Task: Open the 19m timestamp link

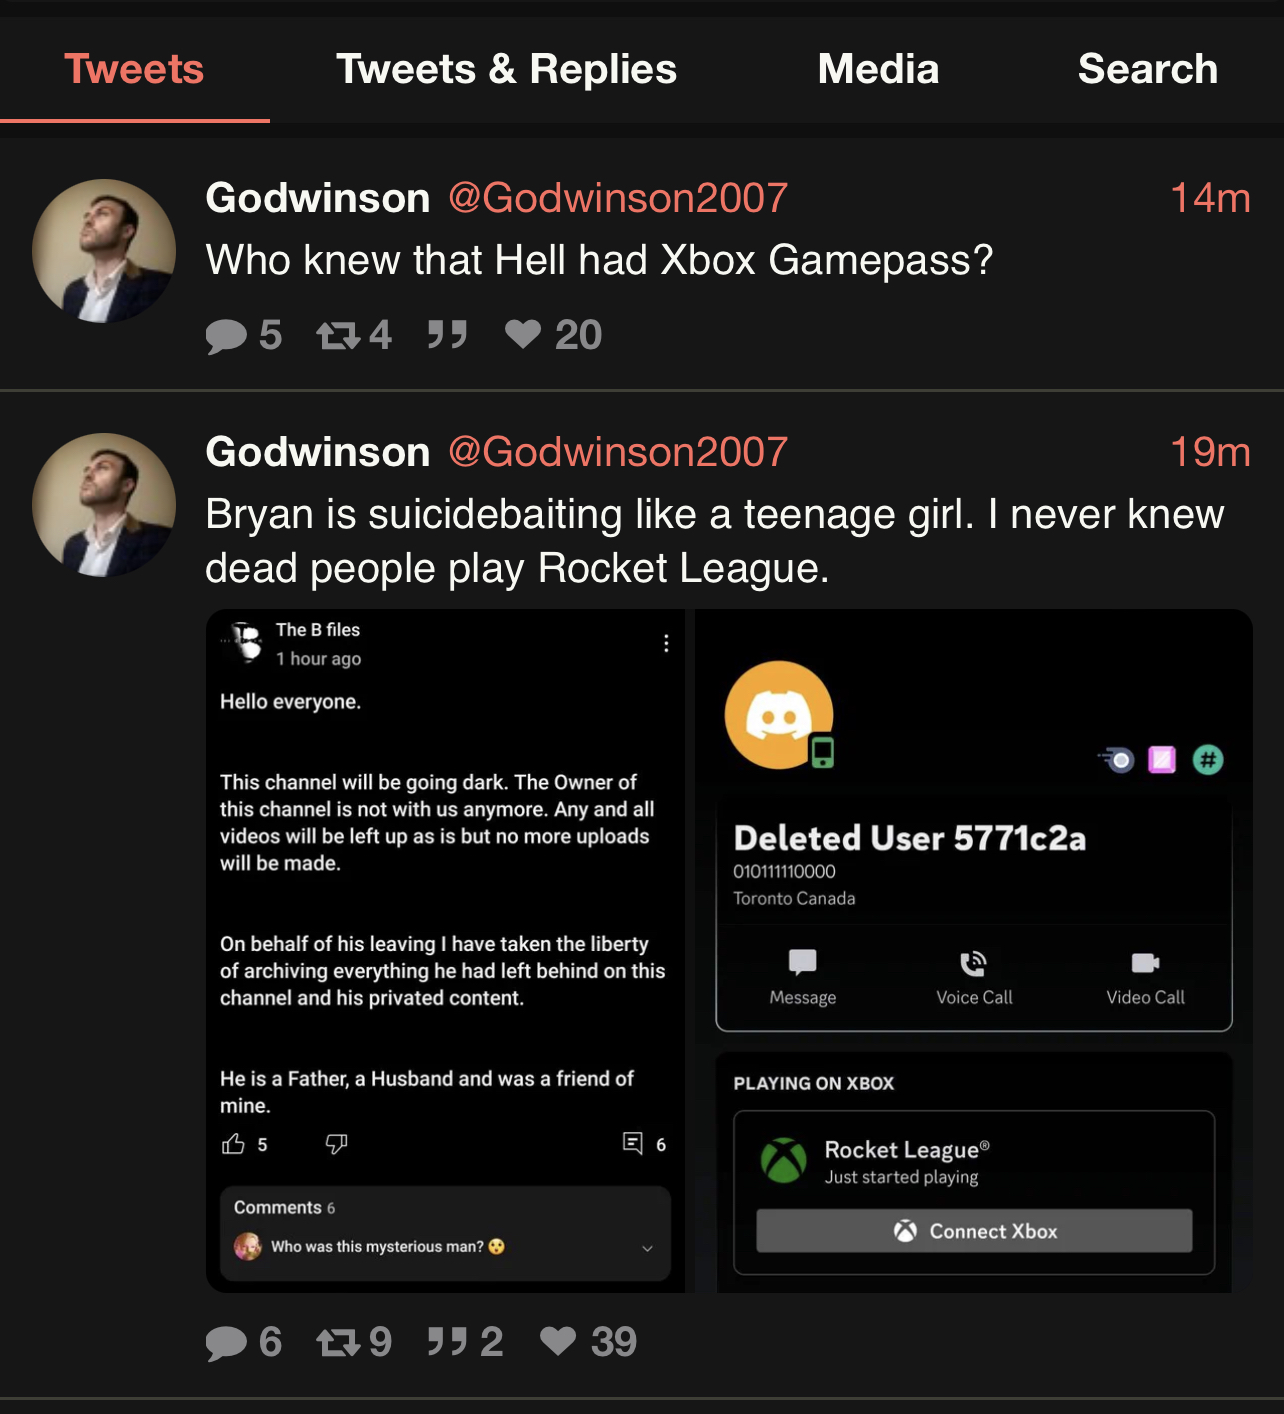Action: pyautogui.click(x=1210, y=452)
